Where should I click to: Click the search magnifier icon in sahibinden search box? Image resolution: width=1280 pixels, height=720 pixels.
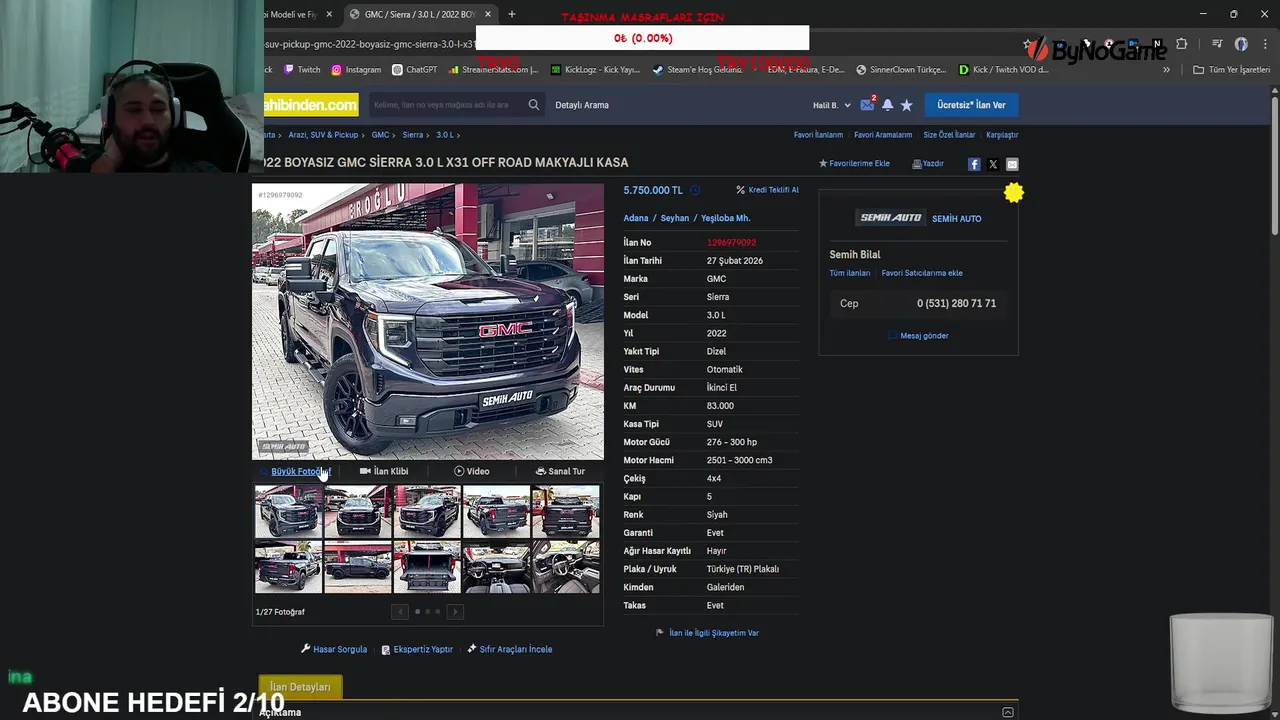click(x=534, y=105)
